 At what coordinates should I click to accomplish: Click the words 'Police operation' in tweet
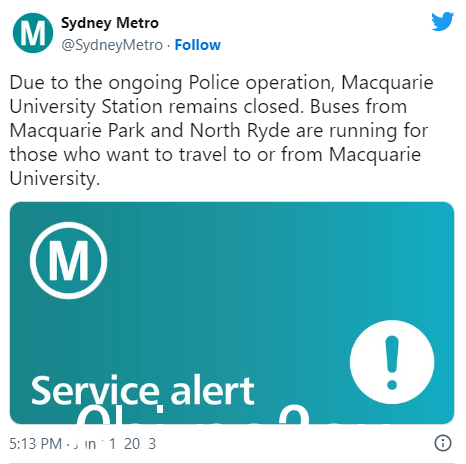259,82
